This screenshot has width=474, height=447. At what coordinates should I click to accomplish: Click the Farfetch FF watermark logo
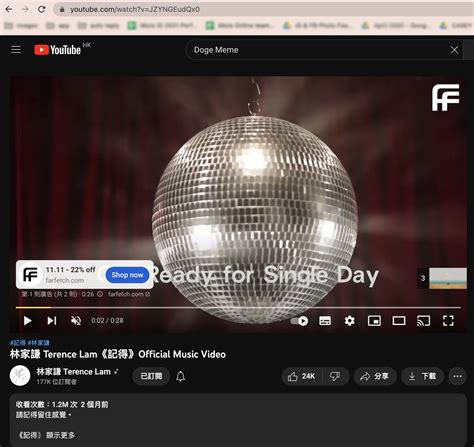445,97
